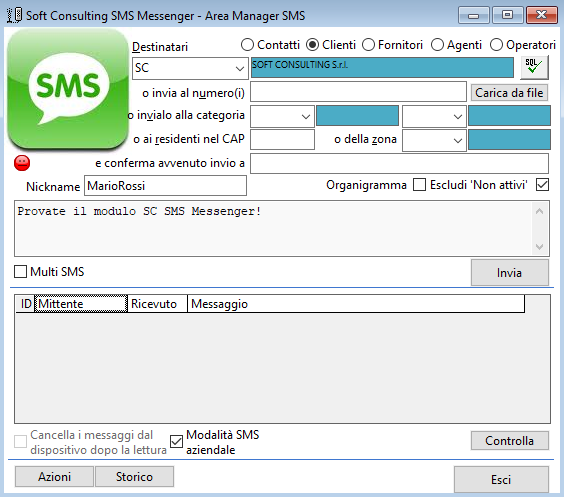564x497 pixels.
Task: Click the invia al numero(i) input field
Action: pos(358,92)
